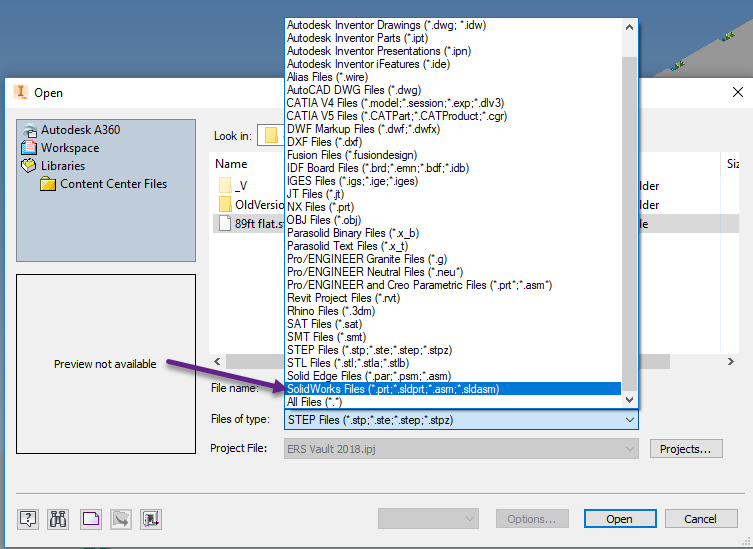Open the disabled dropdown beside Options
This screenshot has height=549, width=753.
click(x=427, y=519)
